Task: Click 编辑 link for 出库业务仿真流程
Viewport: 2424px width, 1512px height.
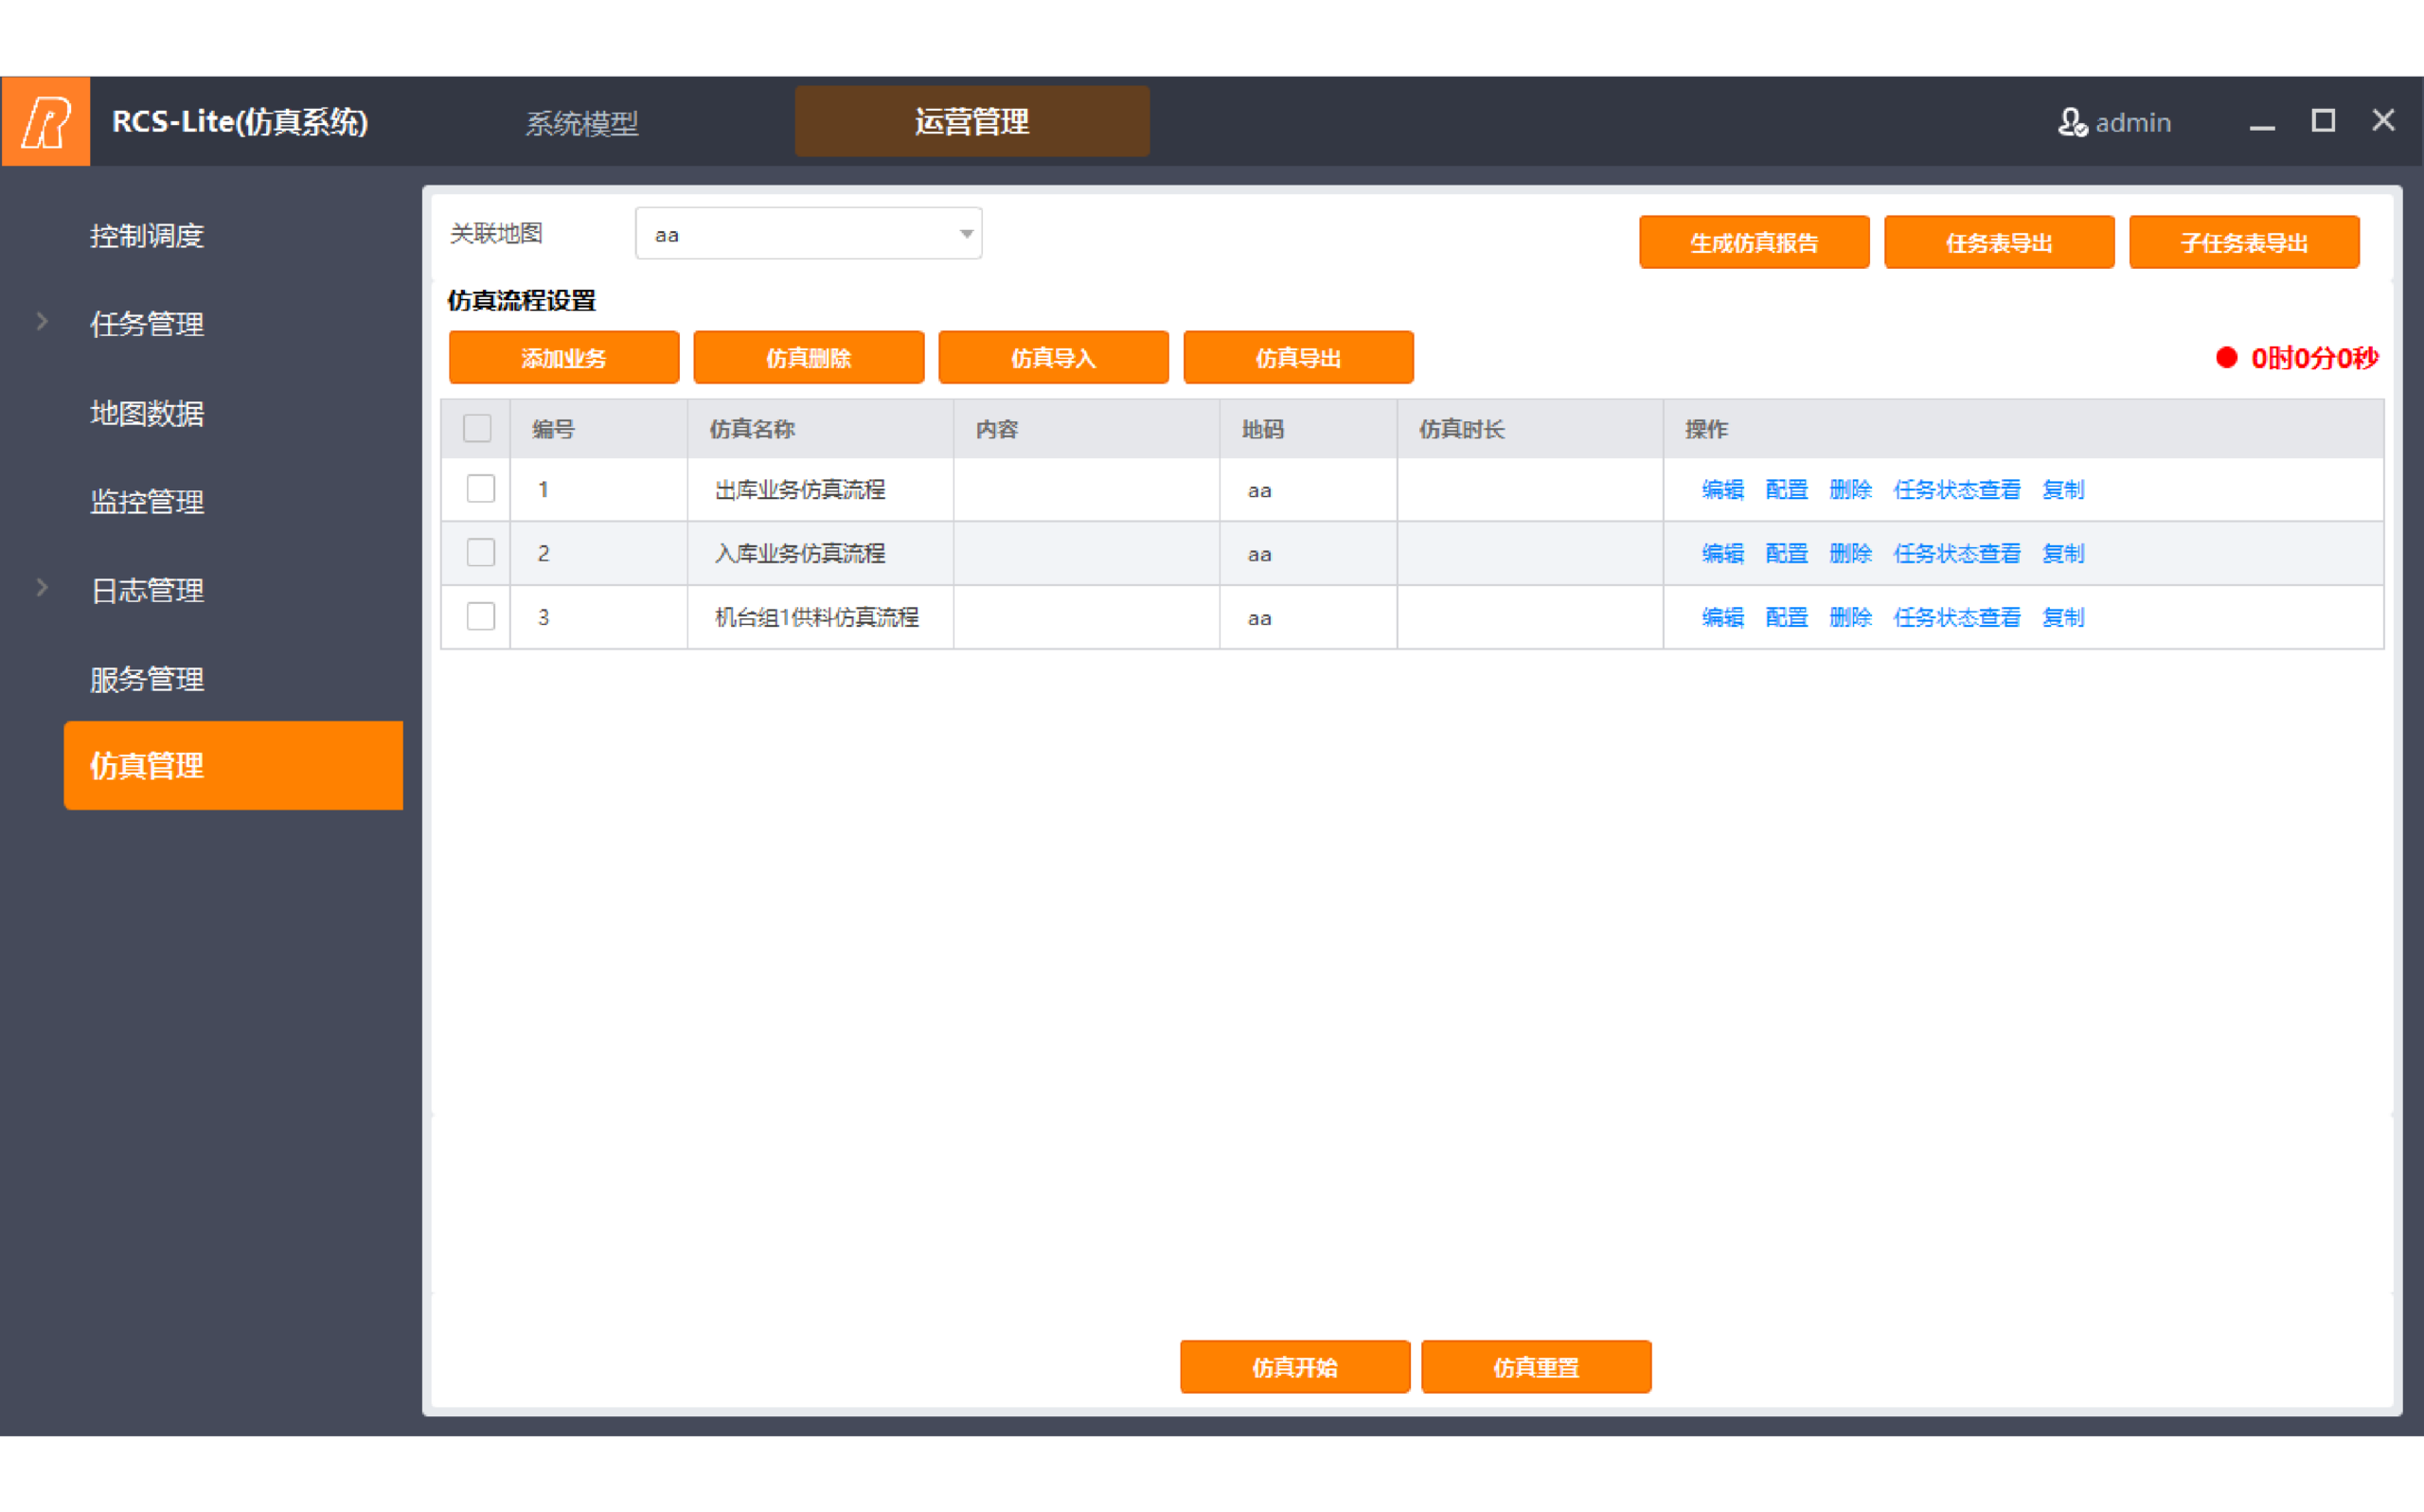Action: coord(1722,489)
